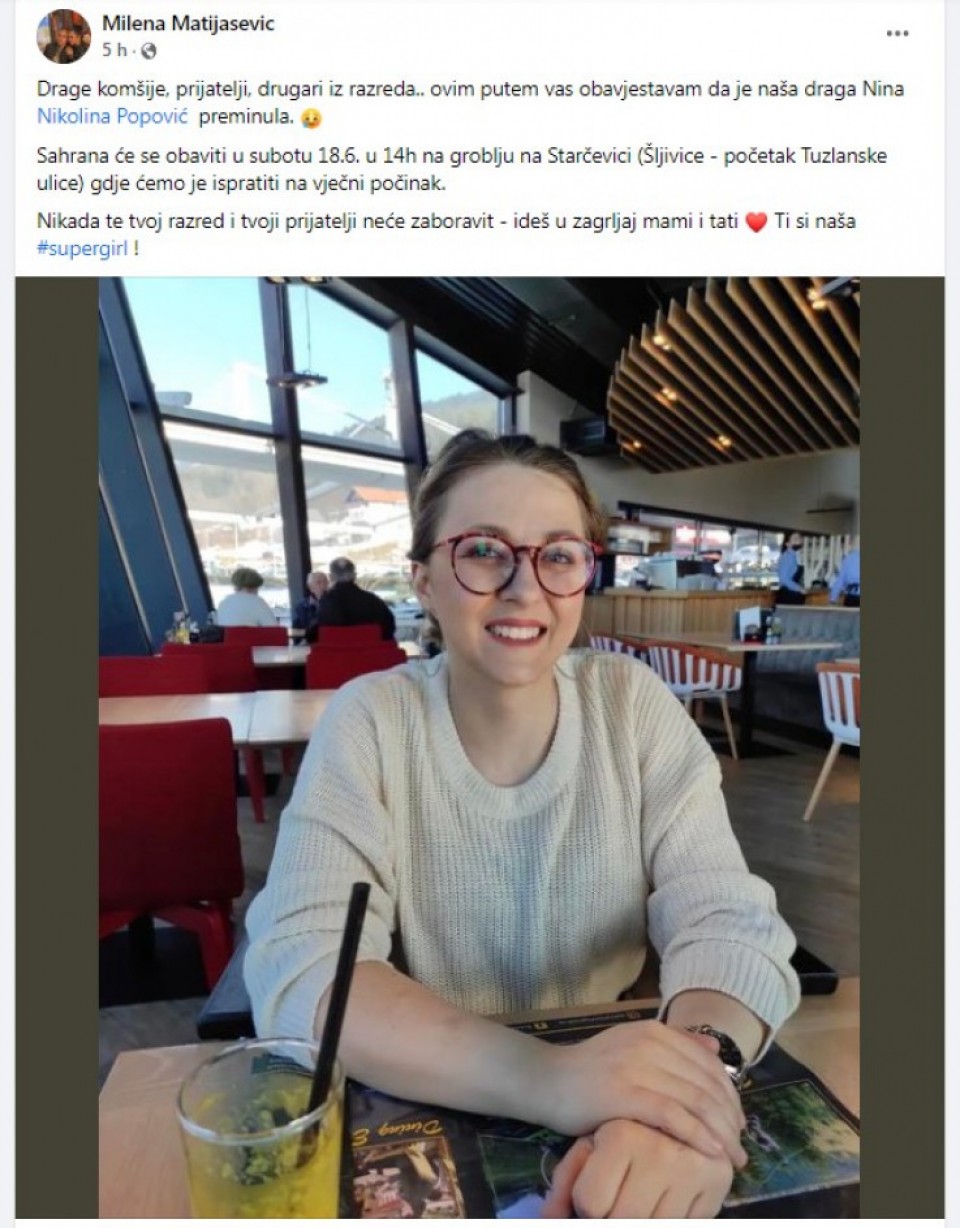Screen dimensions: 960x1228
Task: Click the red heart emoji in text
Action: [x=756, y=222]
